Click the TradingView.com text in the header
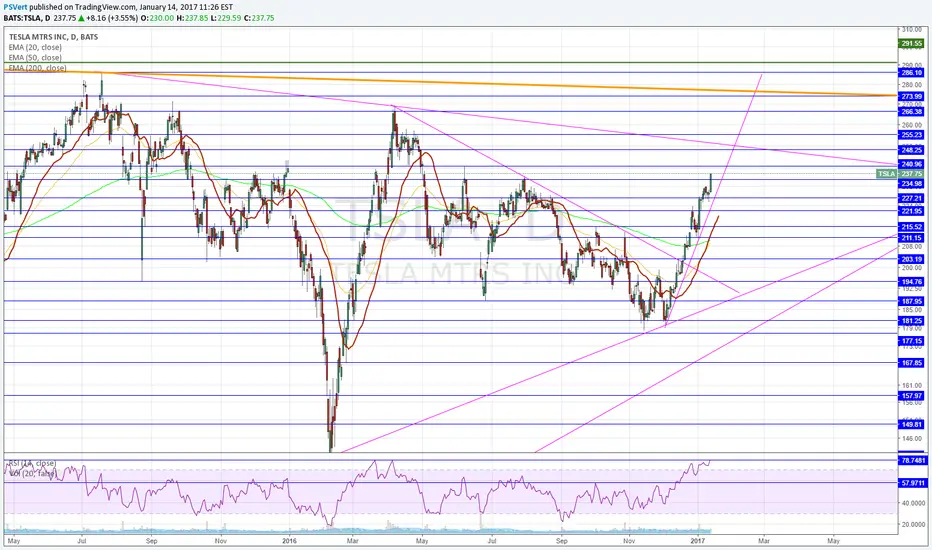 106,7
